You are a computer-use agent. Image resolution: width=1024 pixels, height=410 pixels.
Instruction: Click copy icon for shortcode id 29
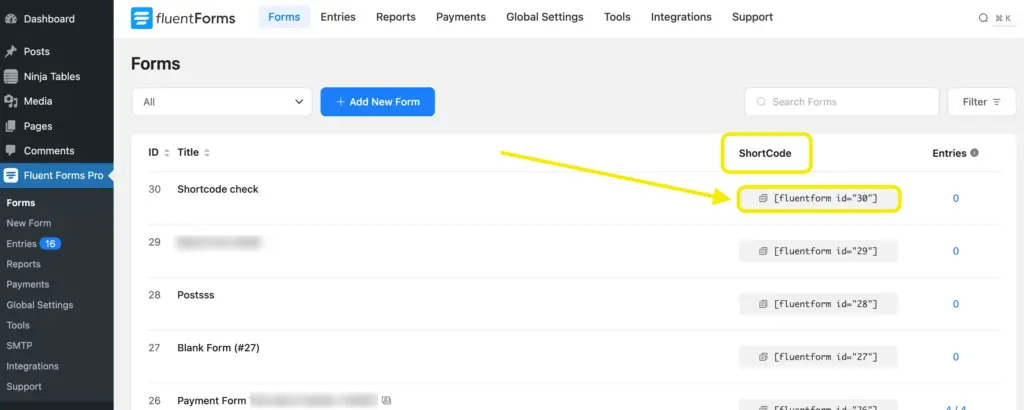point(762,251)
